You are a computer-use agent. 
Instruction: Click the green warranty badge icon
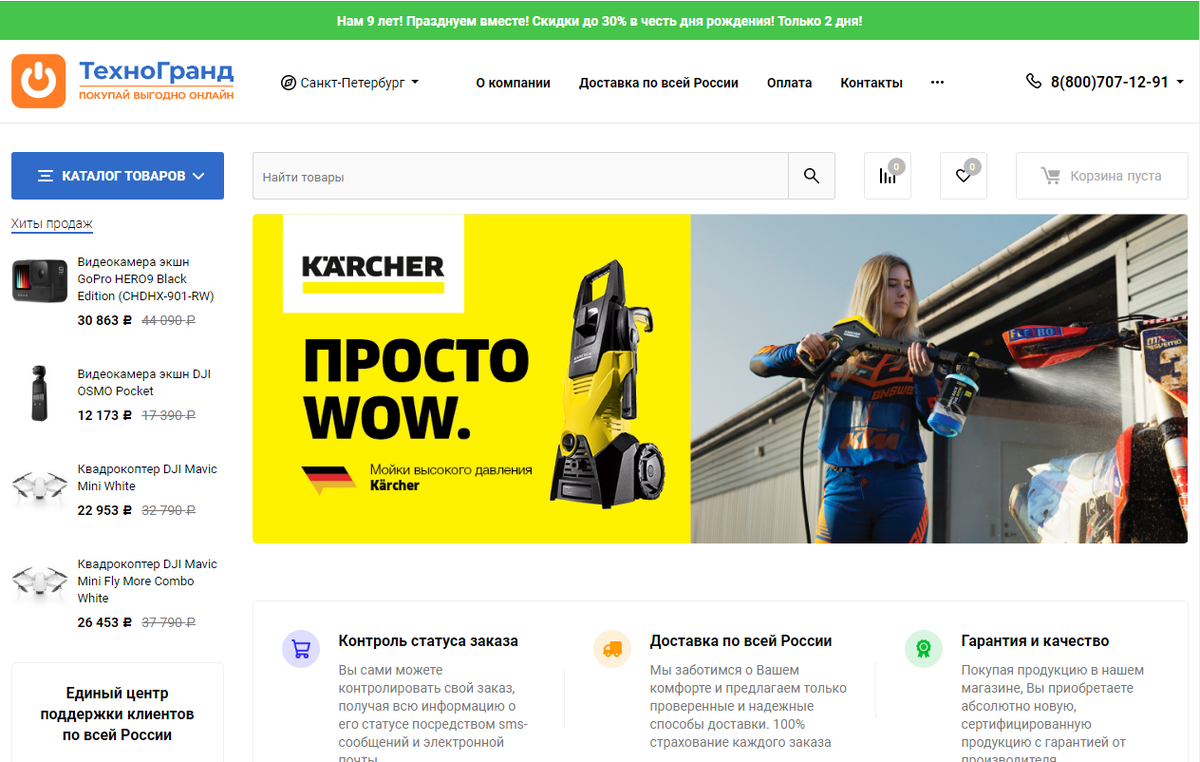[x=923, y=649]
